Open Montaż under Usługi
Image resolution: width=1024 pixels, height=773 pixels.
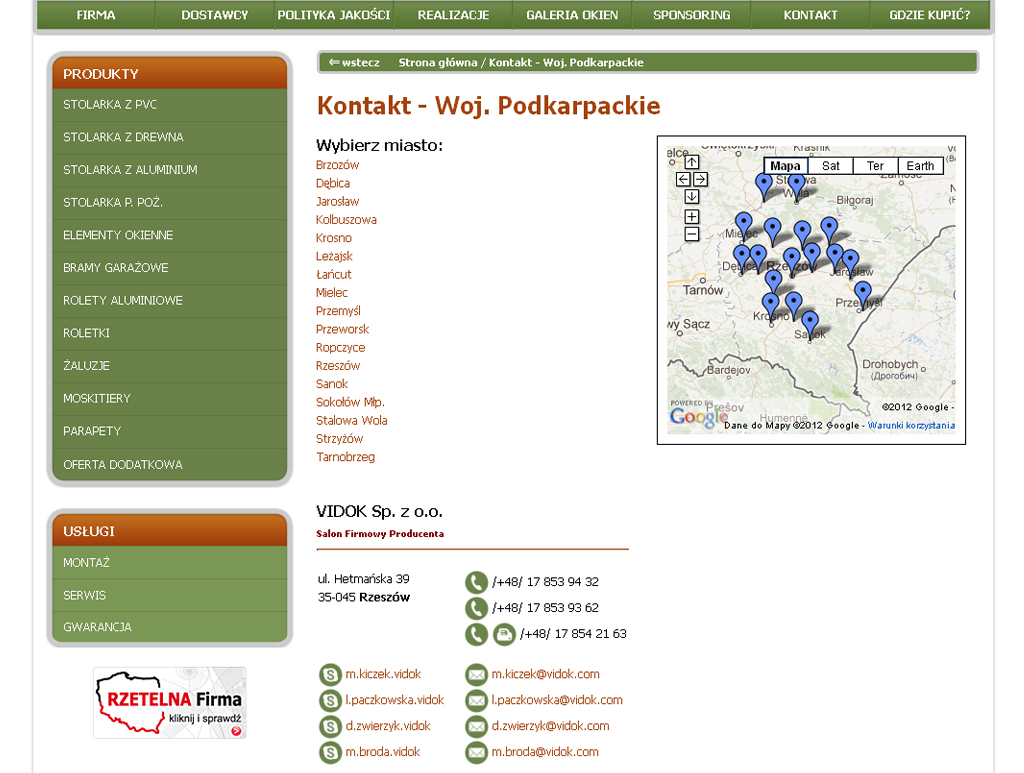(87, 563)
